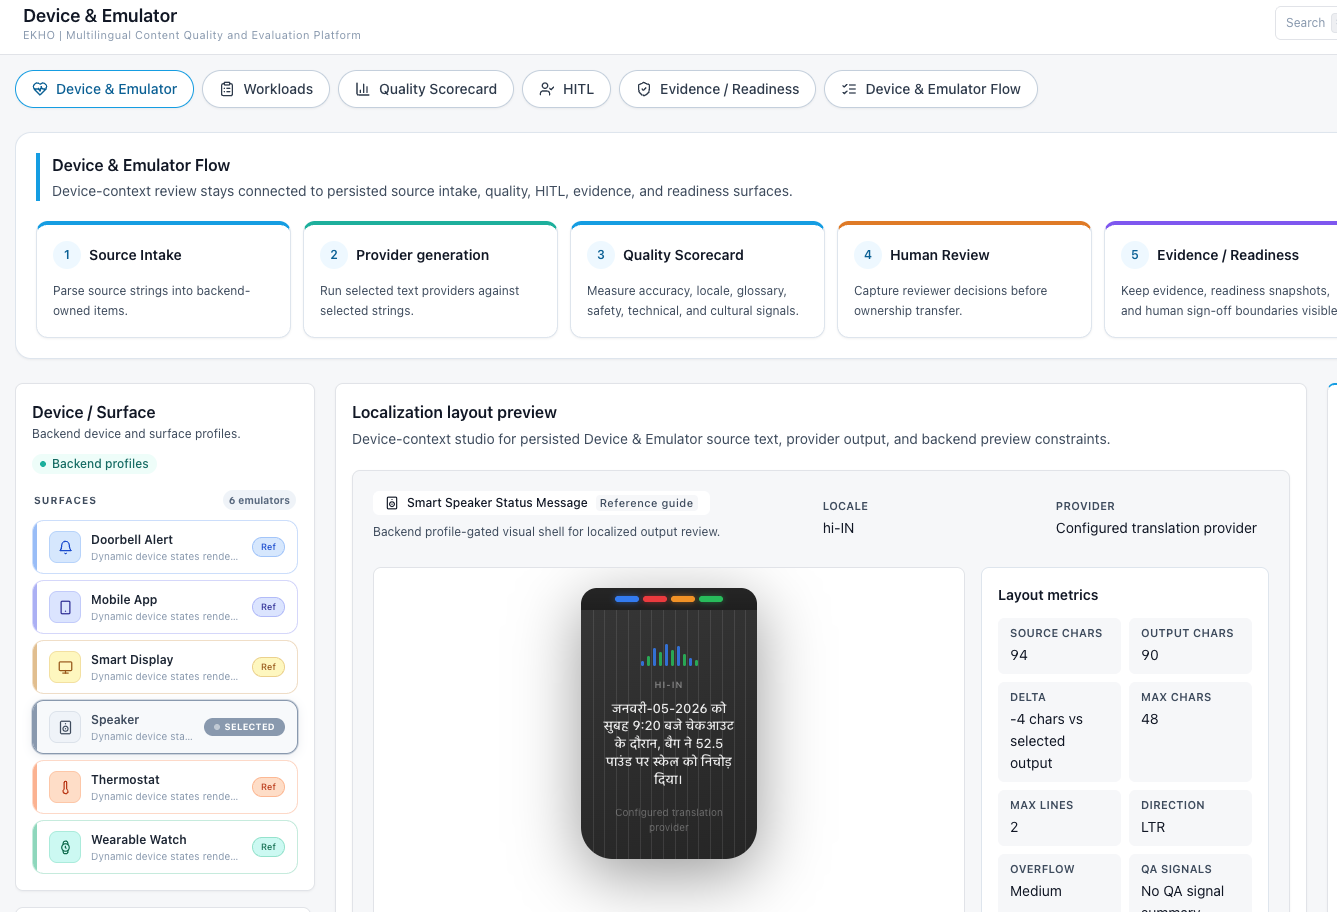Click the MAX CHARS 48 metric
Viewport: 1337px width, 912px height.
point(1190,731)
